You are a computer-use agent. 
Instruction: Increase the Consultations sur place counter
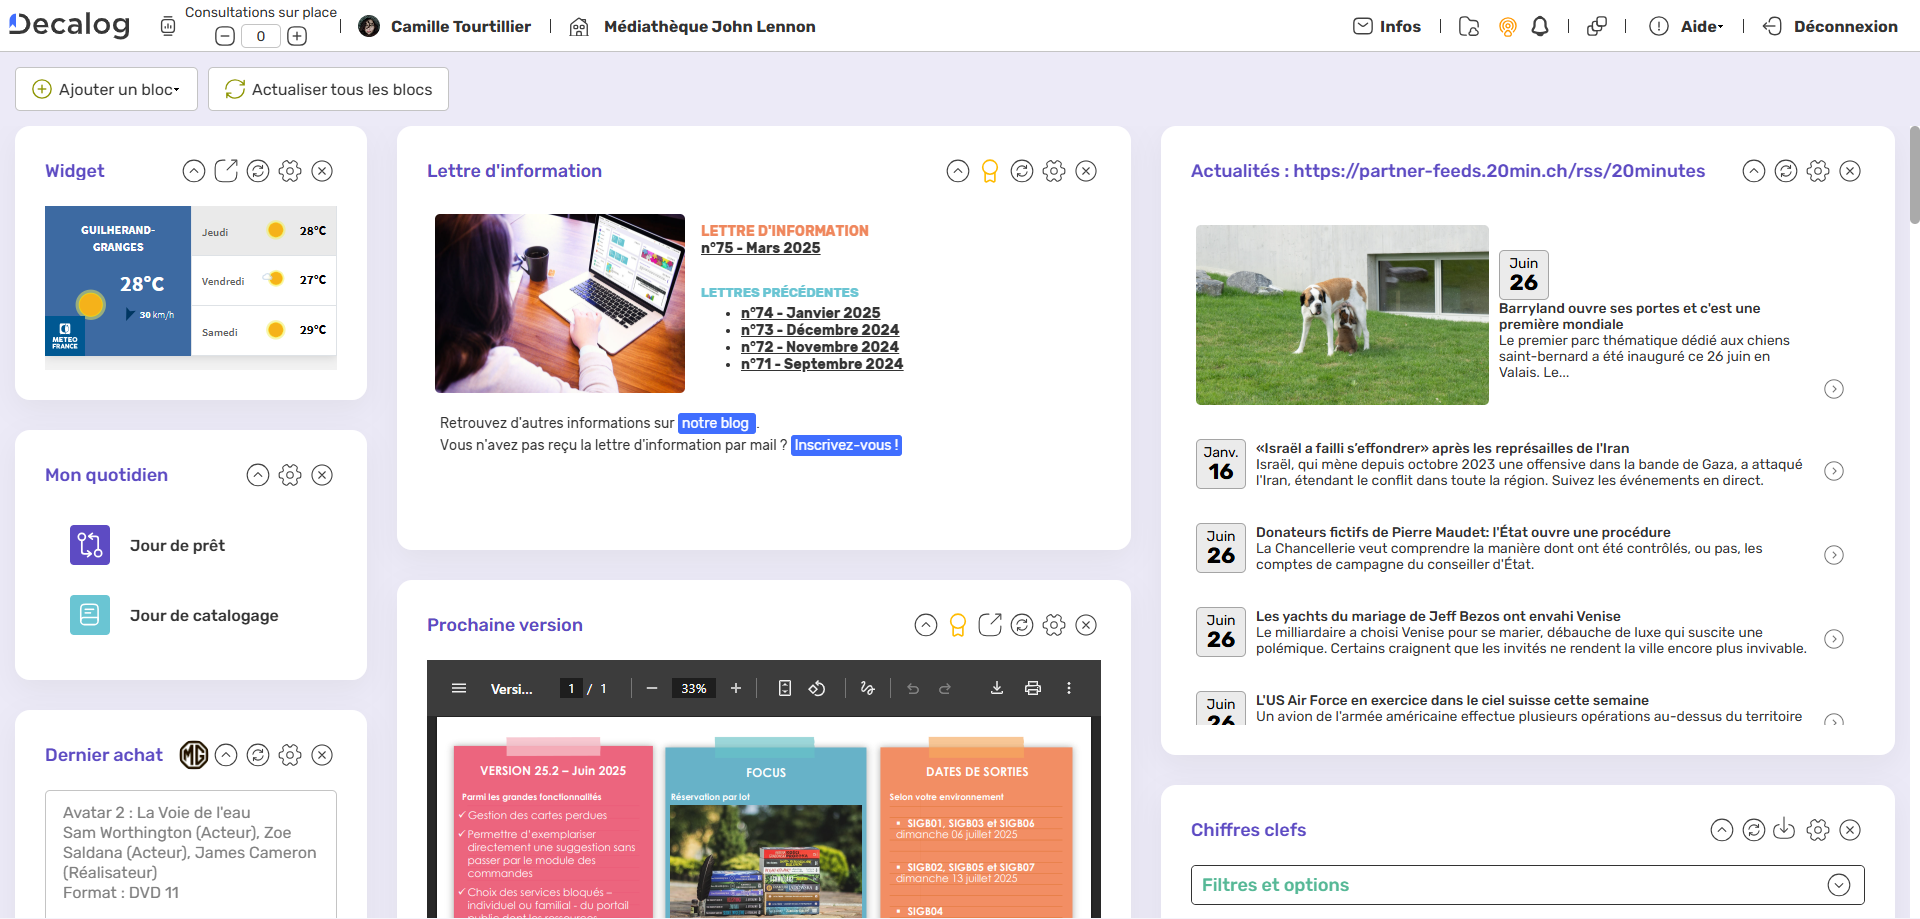(x=297, y=36)
